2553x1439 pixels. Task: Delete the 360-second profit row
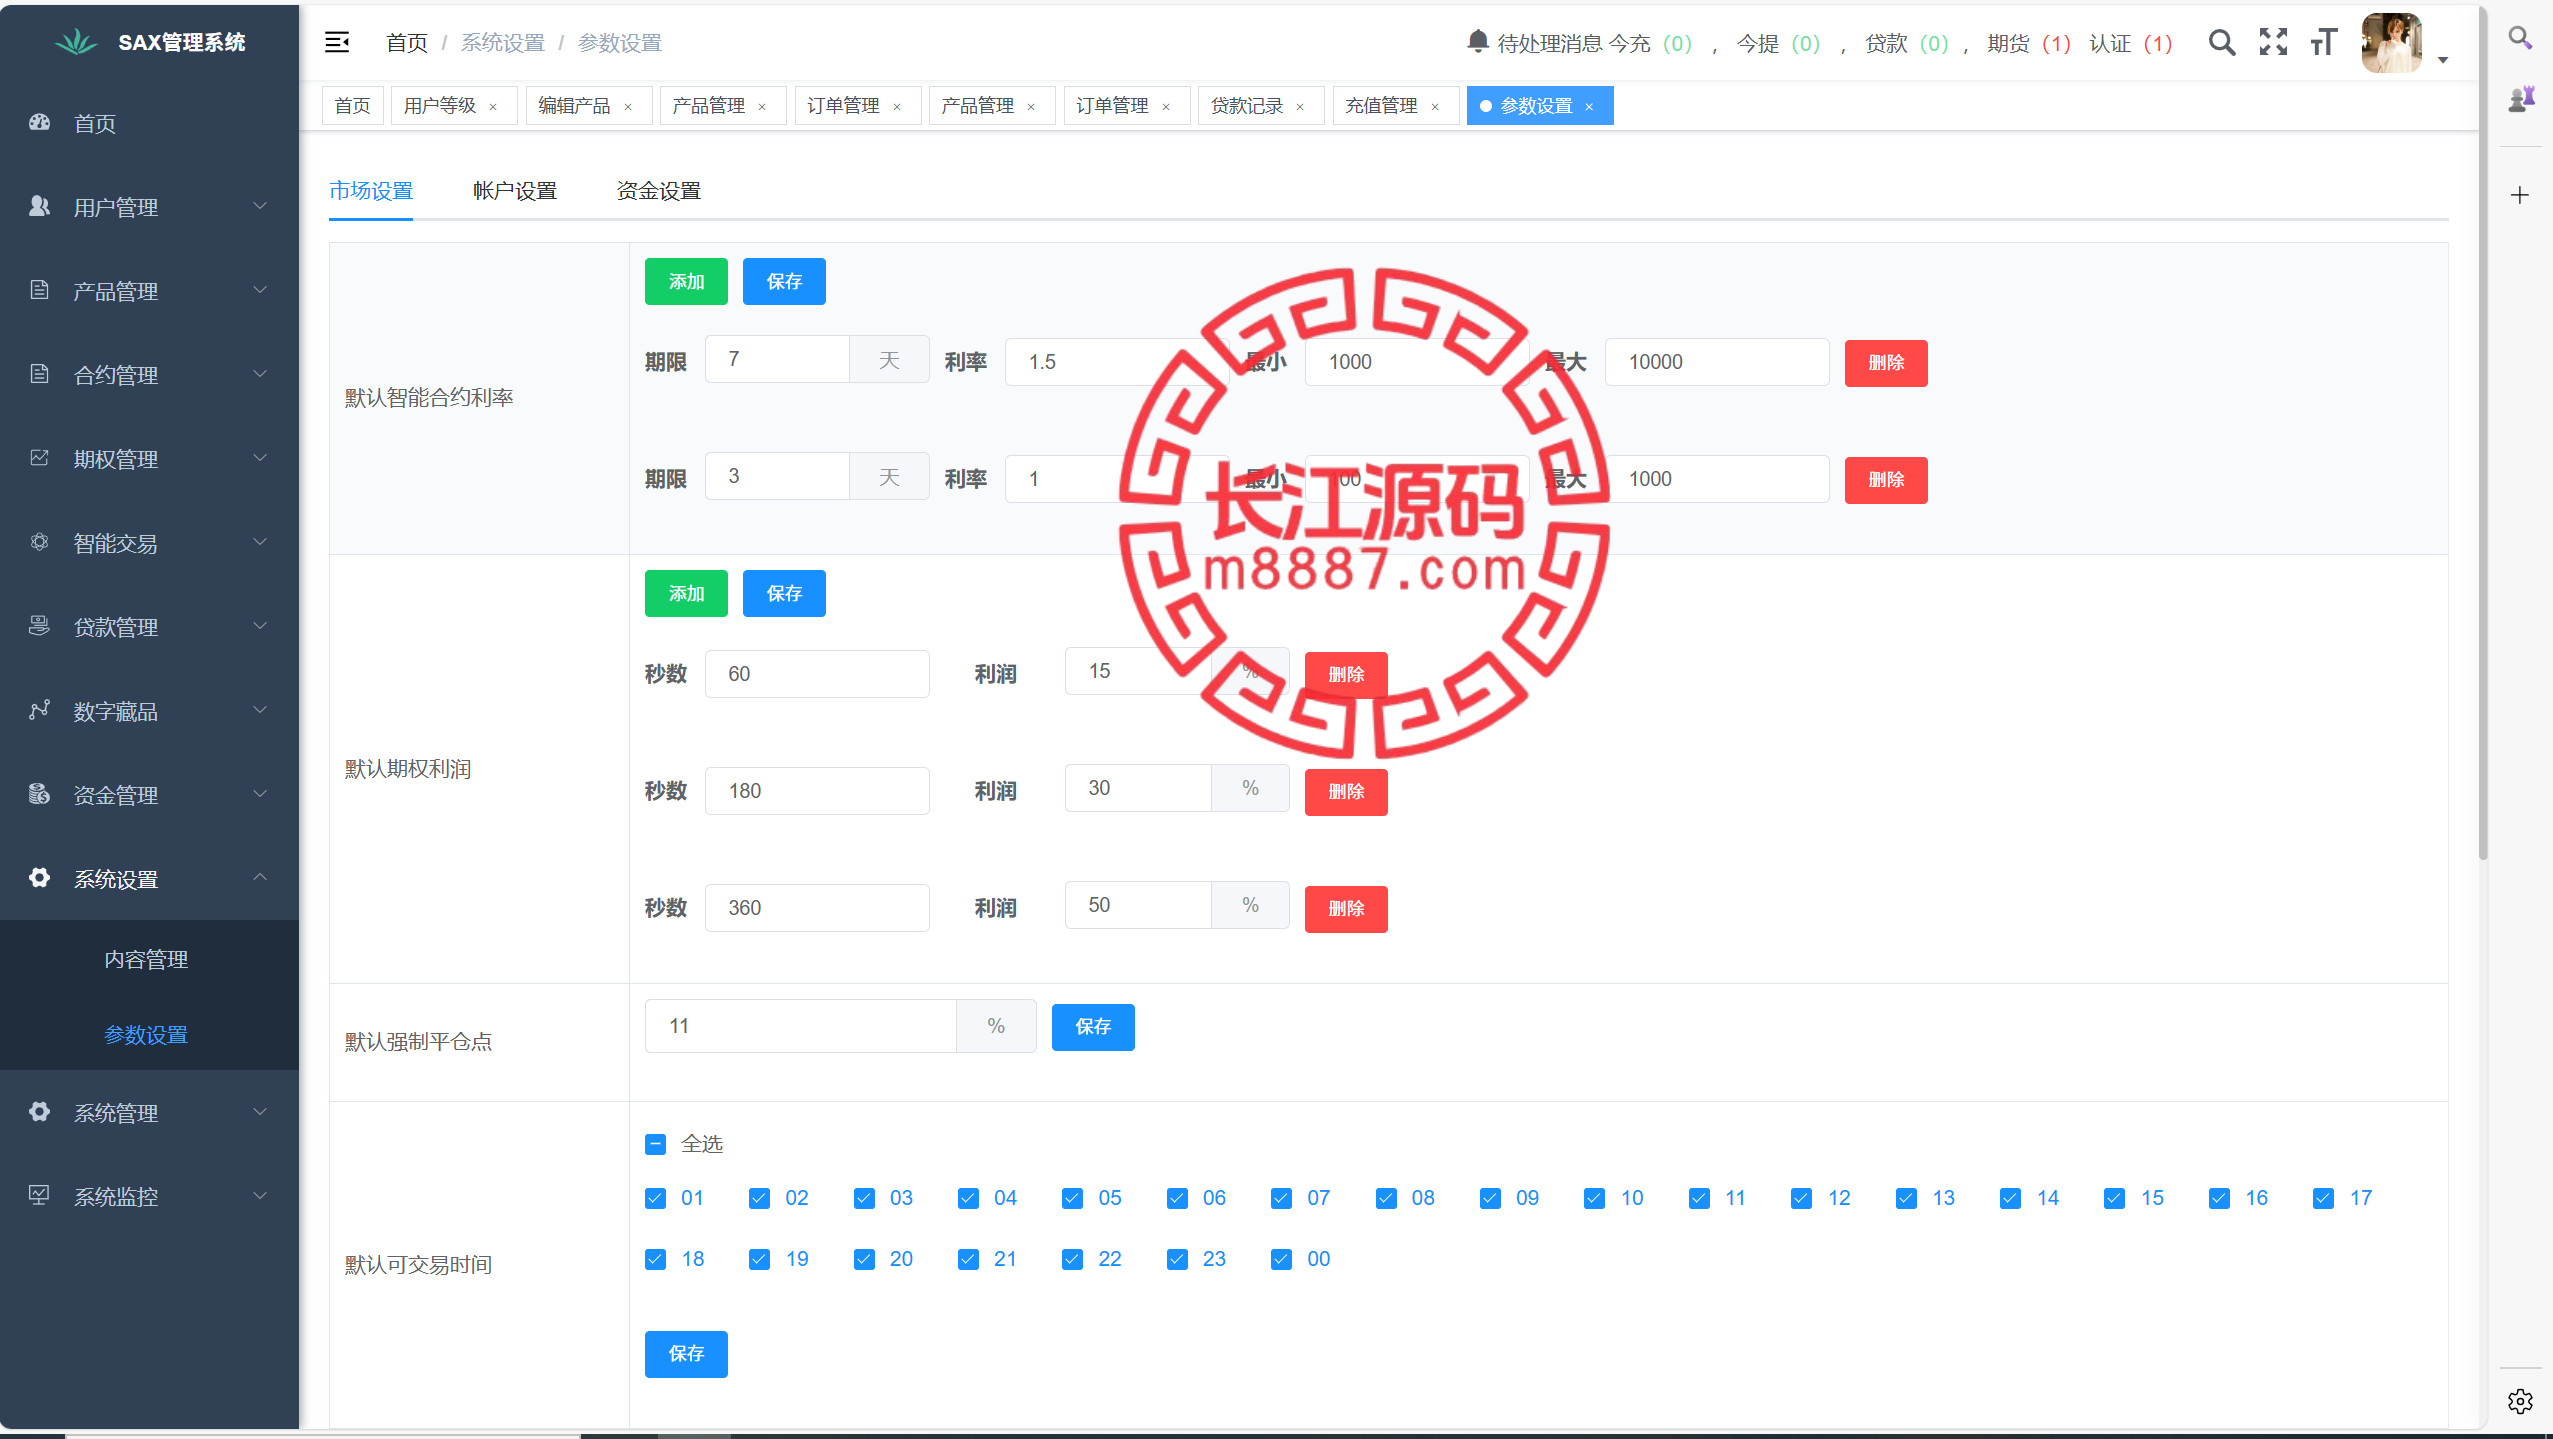click(1346, 909)
